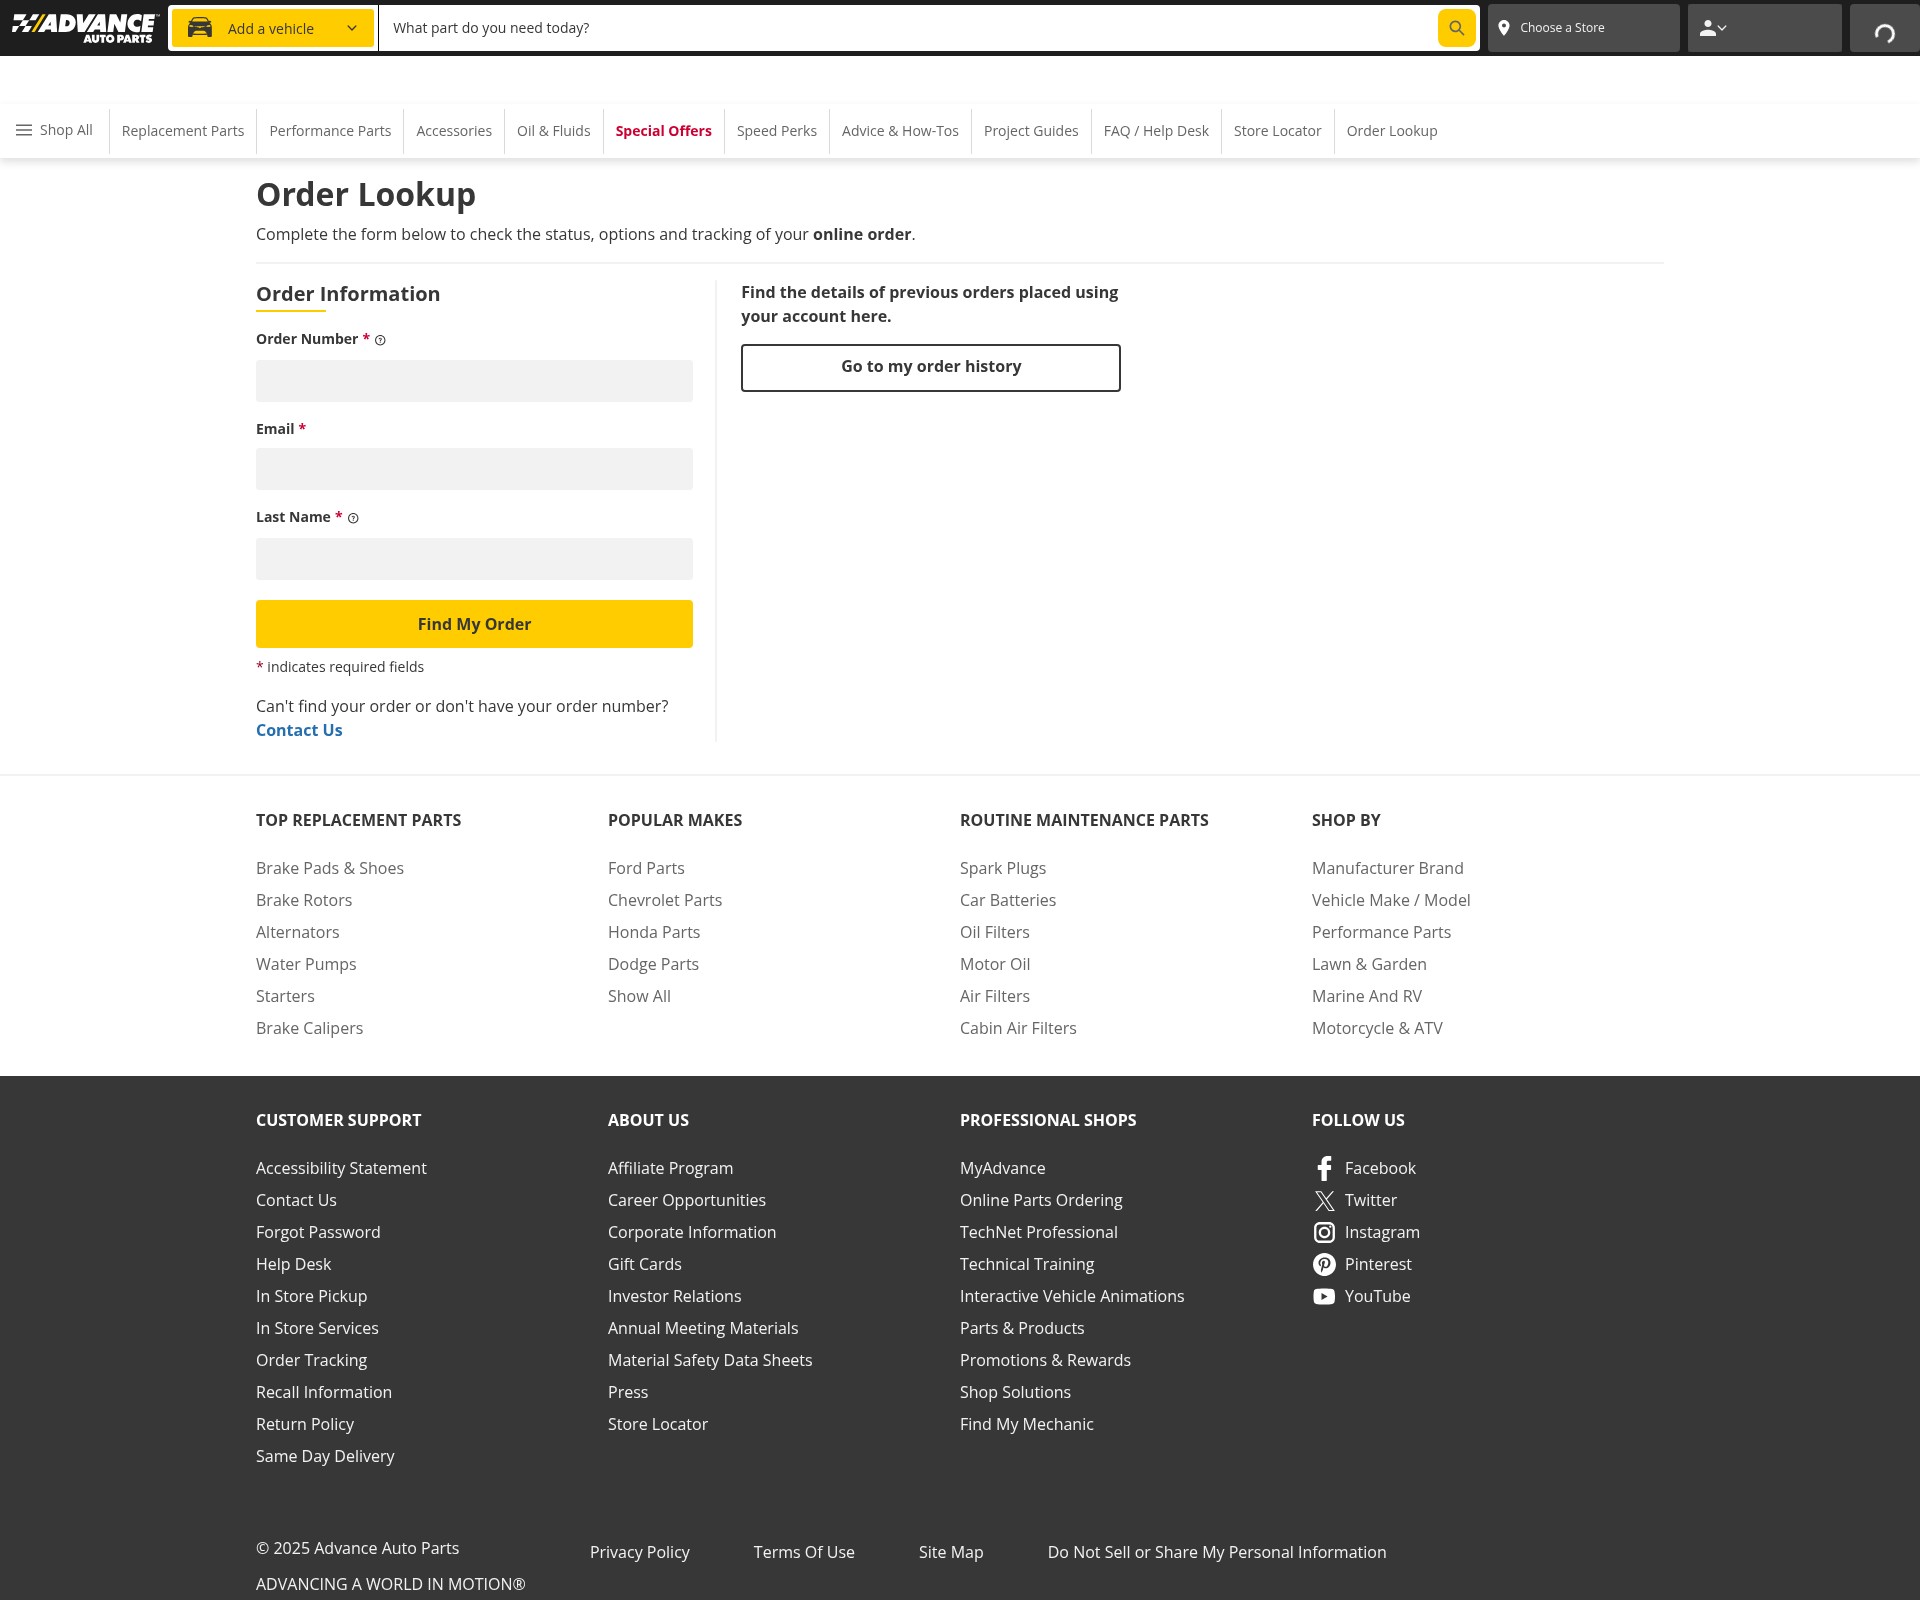Expand the account menu chevron
Image resolution: width=1920 pixels, height=1600 pixels.
(x=1723, y=27)
